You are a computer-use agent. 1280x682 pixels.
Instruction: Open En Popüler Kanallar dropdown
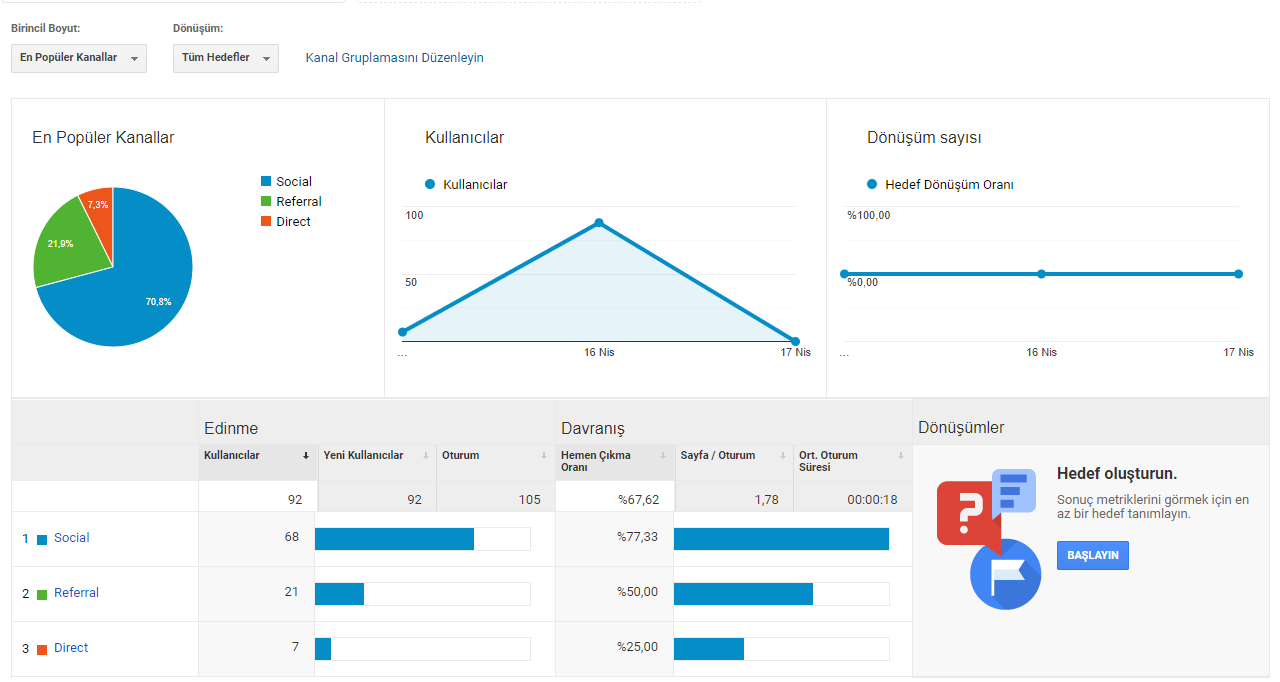(x=79, y=58)
